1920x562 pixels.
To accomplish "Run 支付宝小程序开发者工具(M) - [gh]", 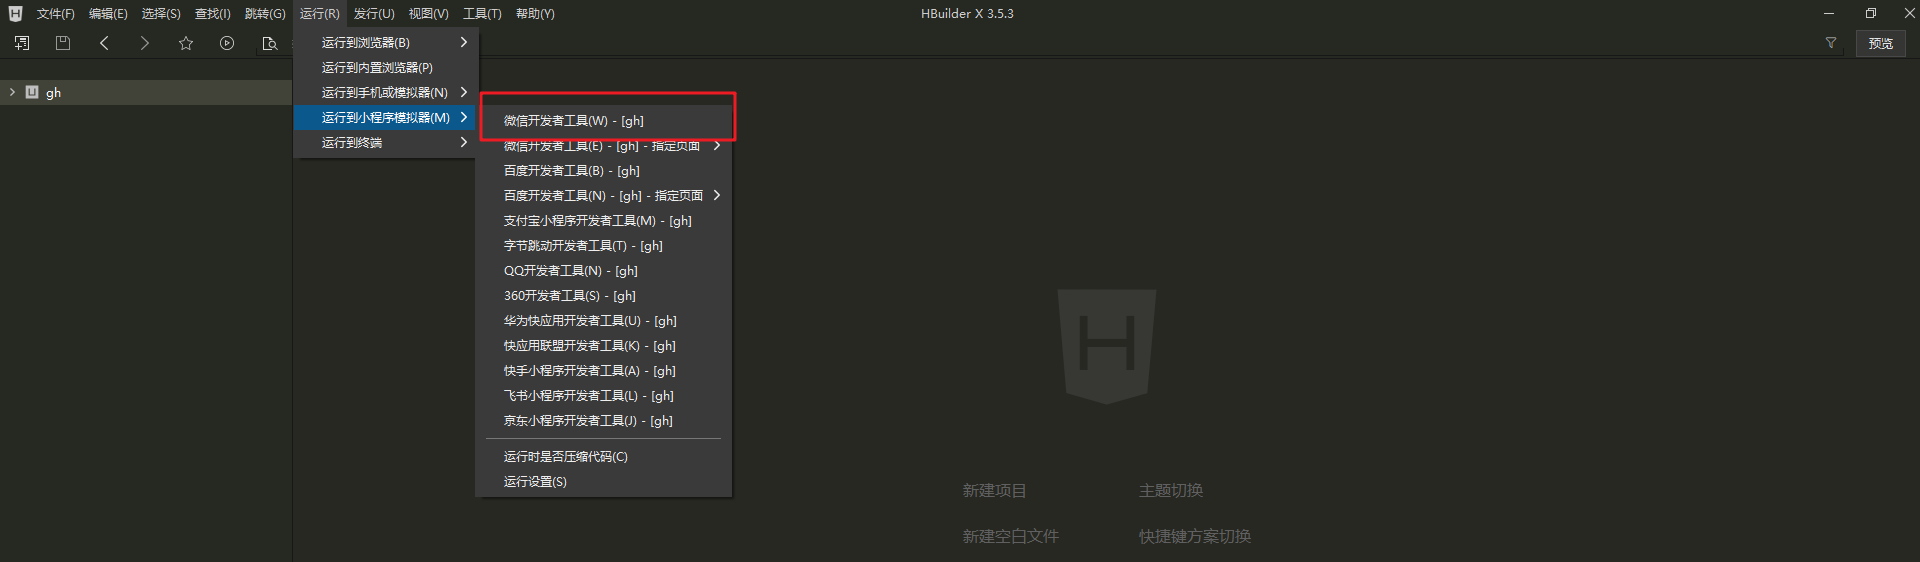I will tap(606, 220).
